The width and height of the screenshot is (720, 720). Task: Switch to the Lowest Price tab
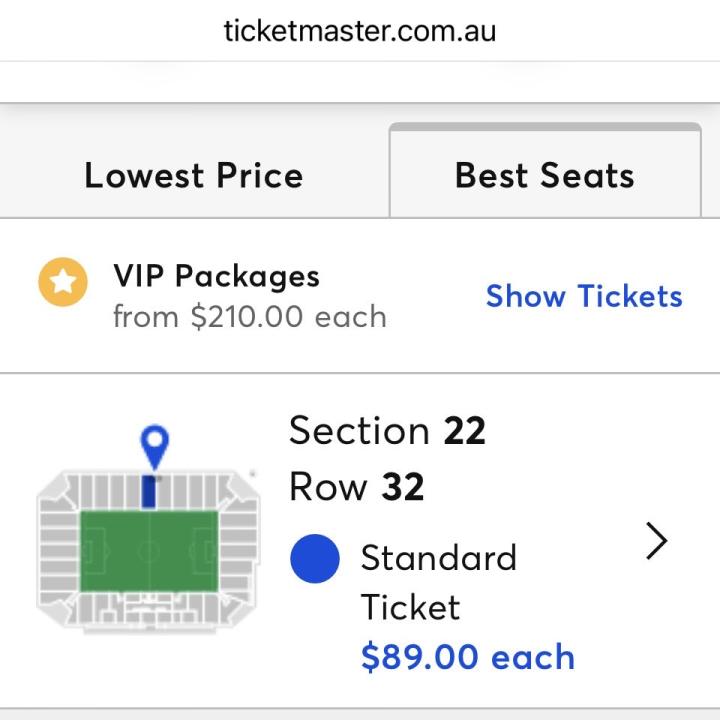pyautogui.click(x=193, y=176)
